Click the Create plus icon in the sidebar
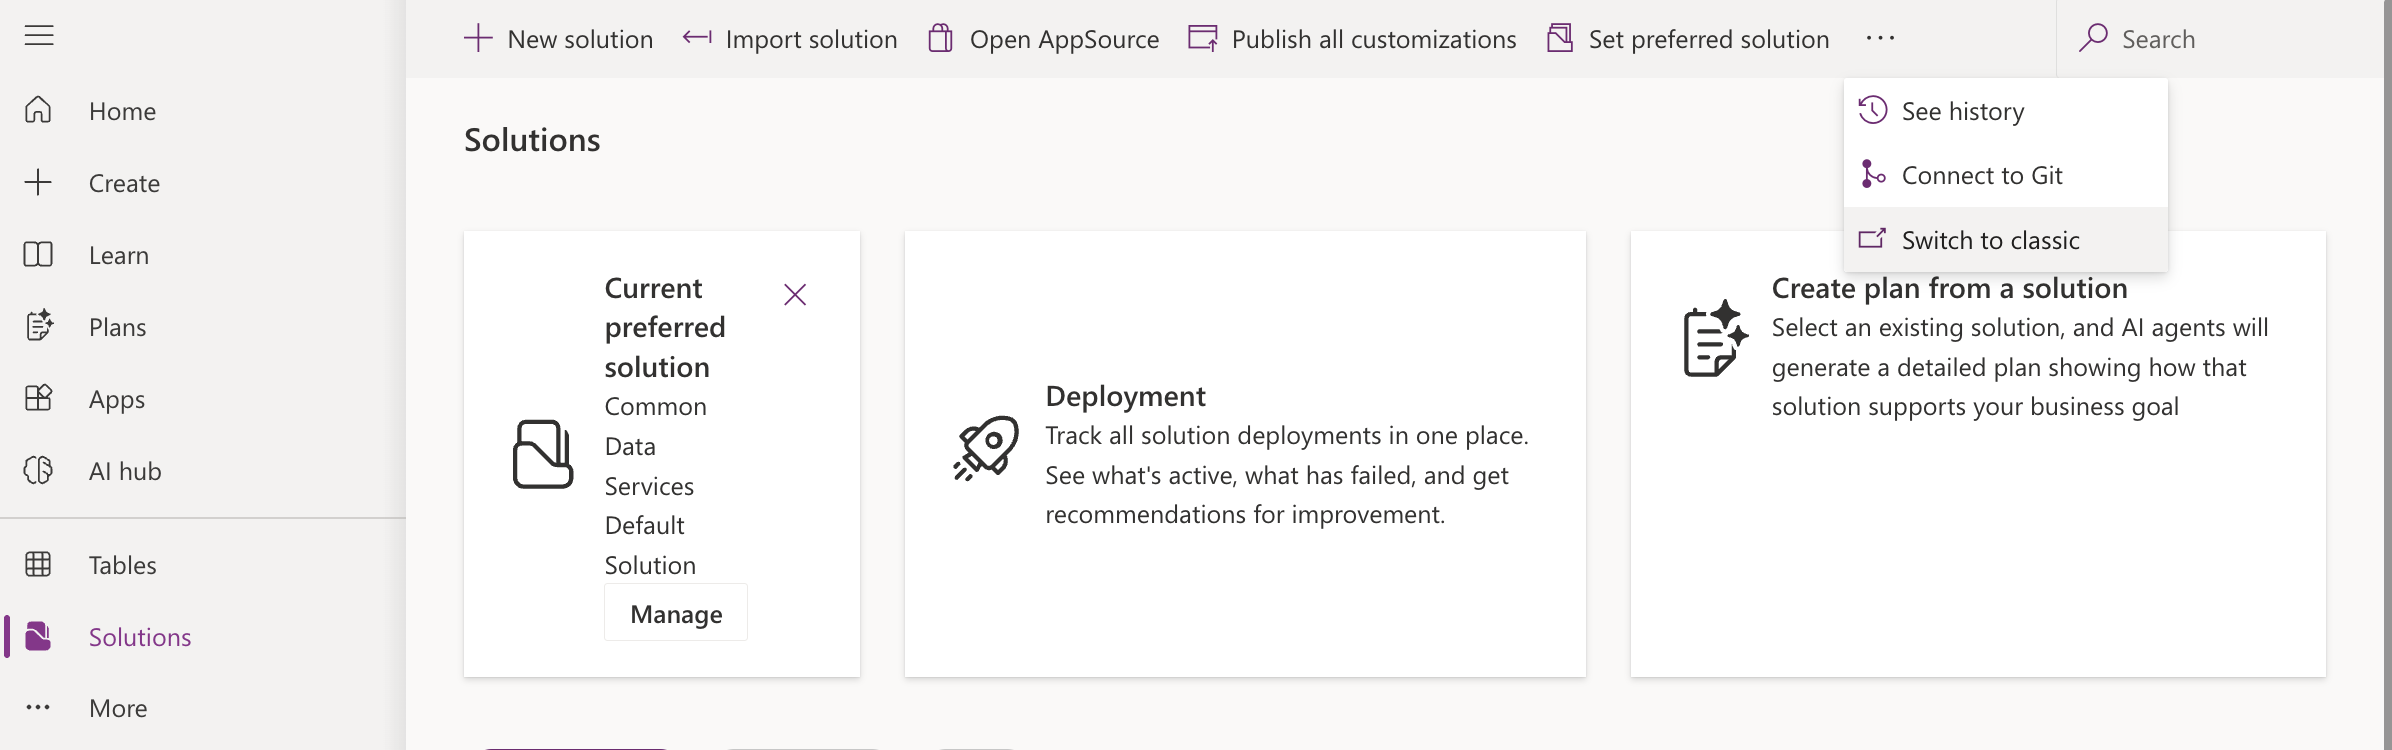Image resolution: width=2392 pixels, height=750 pixels. point(38,182)
